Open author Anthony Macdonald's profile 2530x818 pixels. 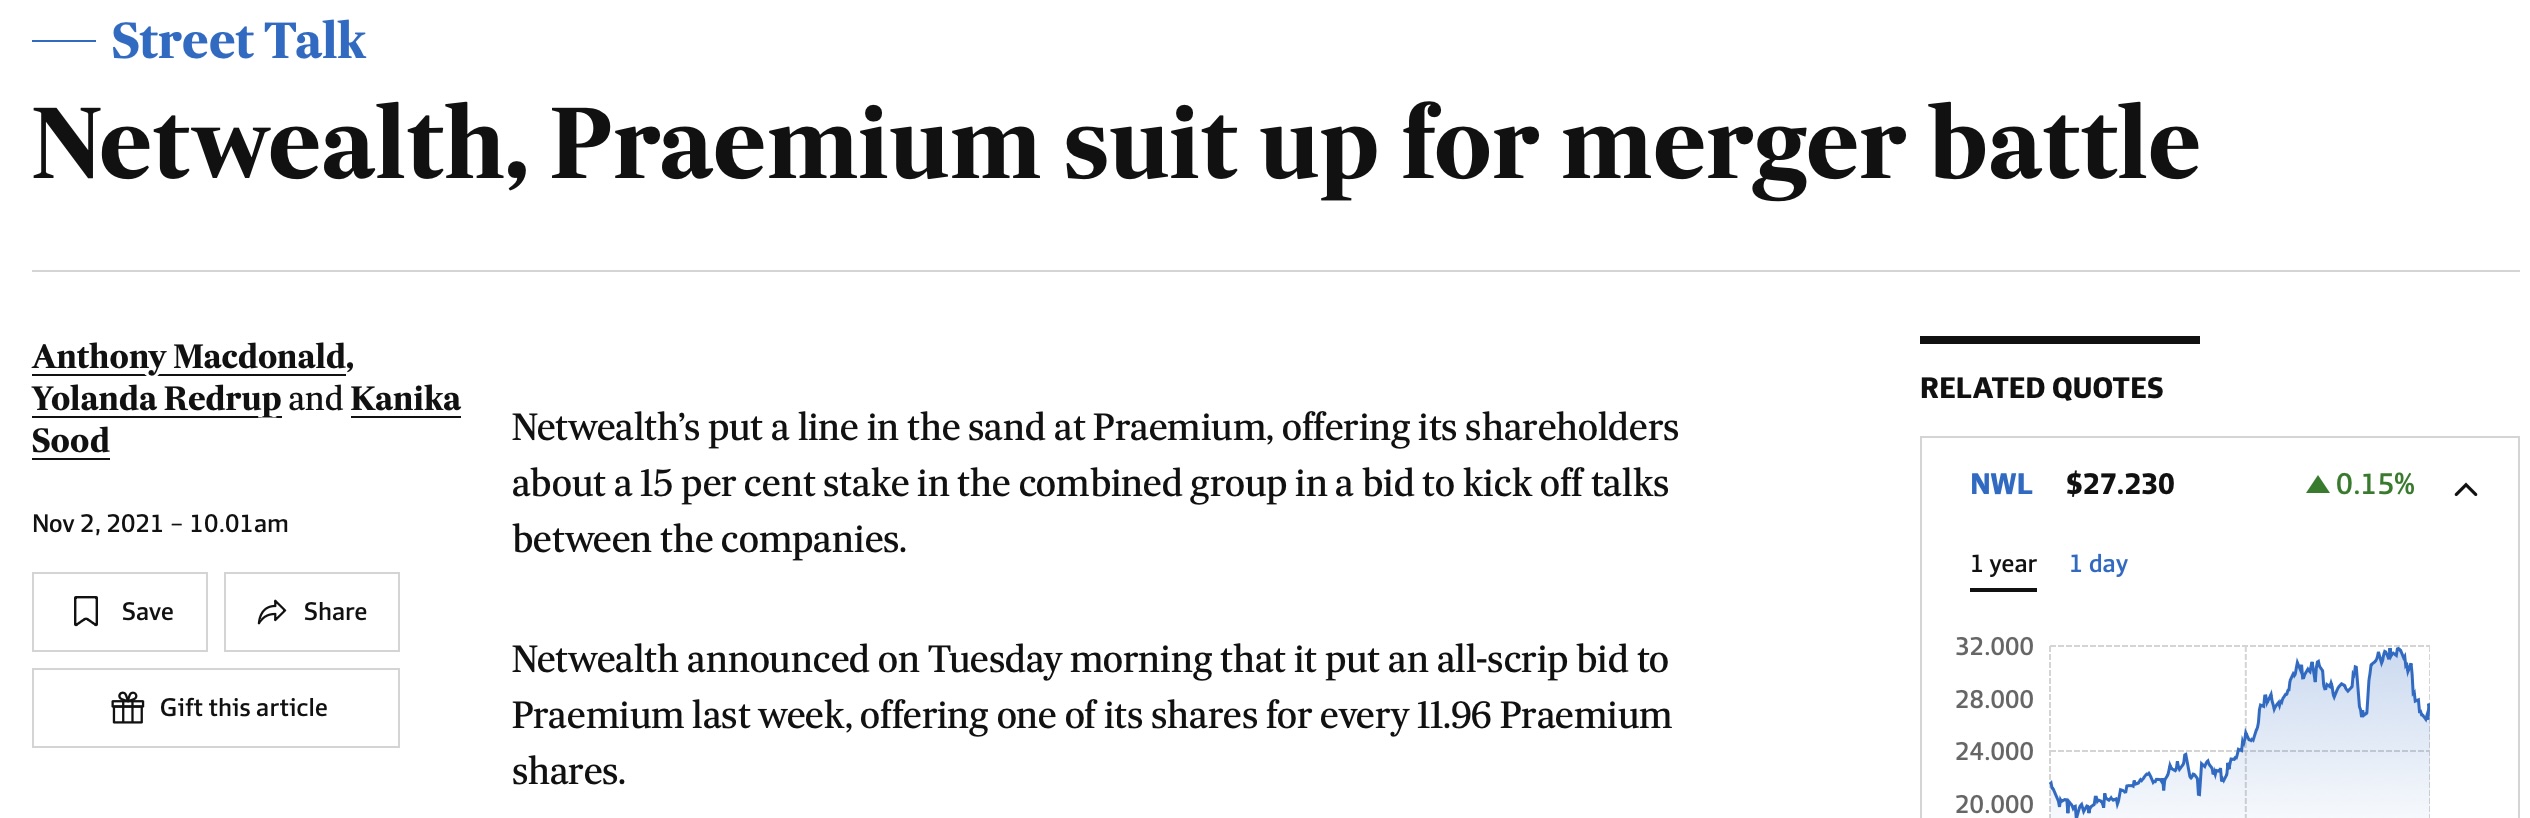click(x=190, y=357)
